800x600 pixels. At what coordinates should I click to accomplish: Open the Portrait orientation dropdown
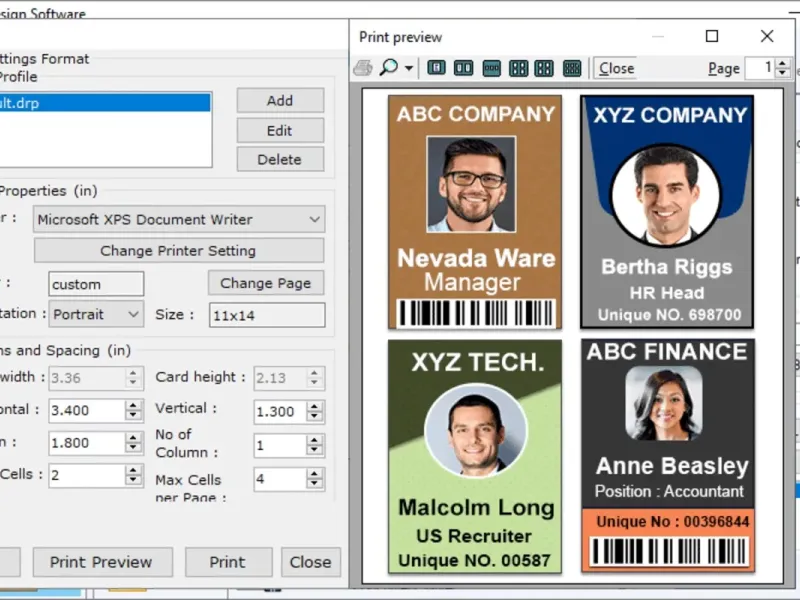(x=96, y=314)
